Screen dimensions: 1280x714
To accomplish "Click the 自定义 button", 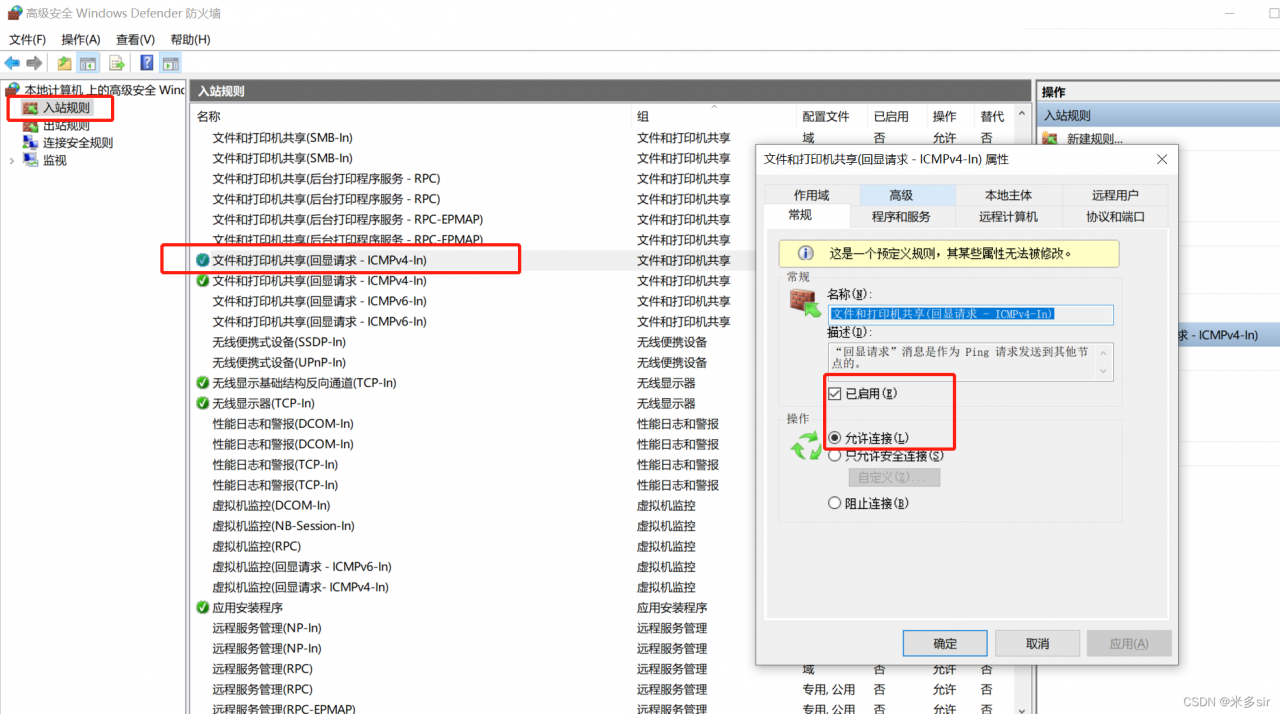I will point(894,478).
